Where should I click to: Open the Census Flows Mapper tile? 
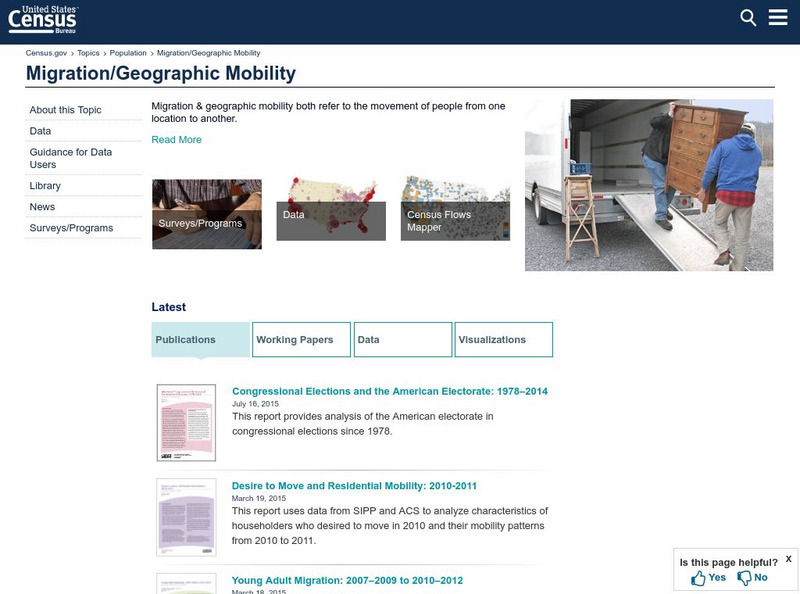[455, 210]
